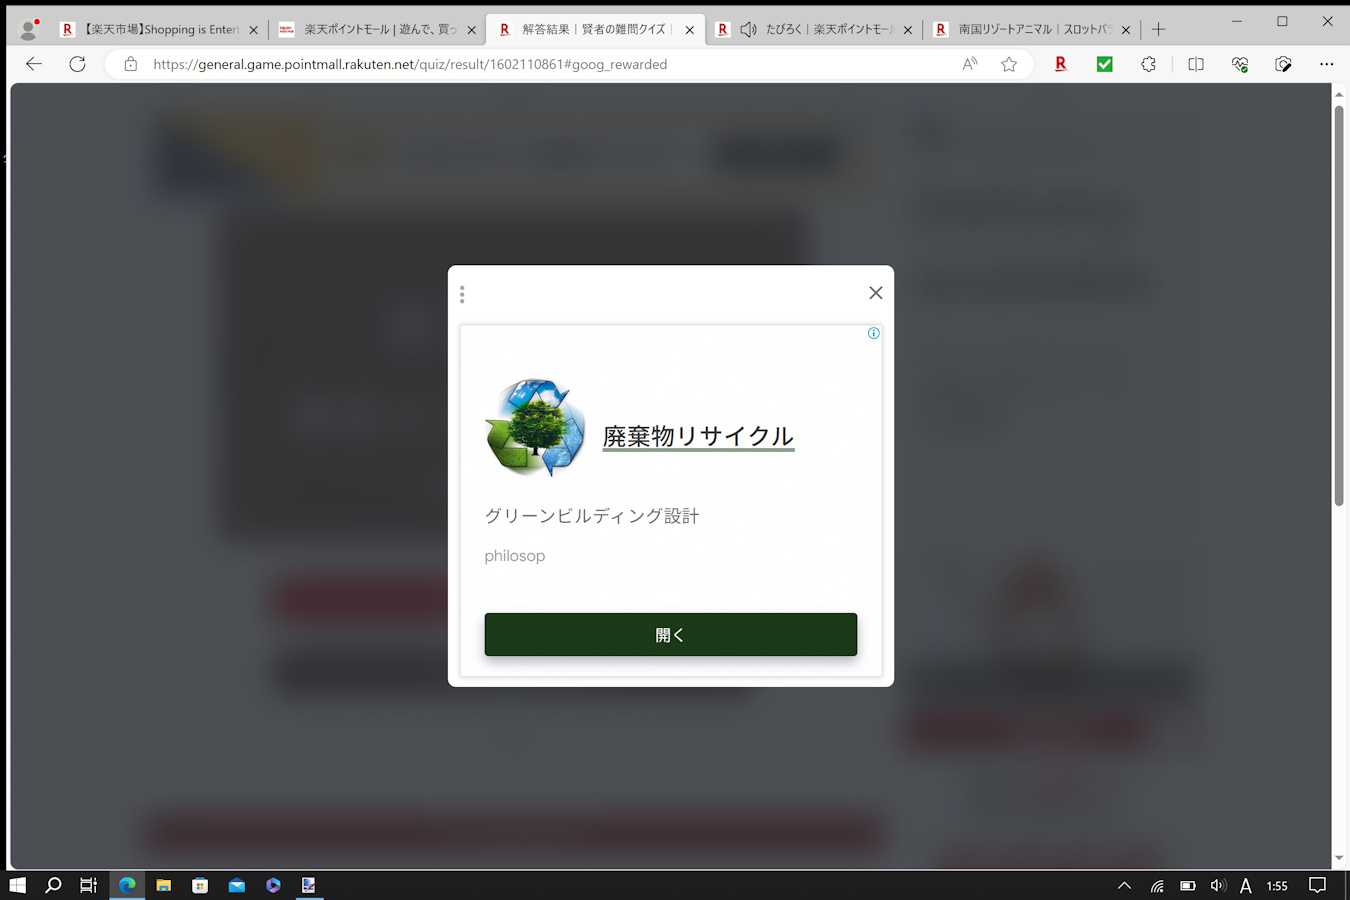Open Microsoft Store from the taskbar

(200, 885)
